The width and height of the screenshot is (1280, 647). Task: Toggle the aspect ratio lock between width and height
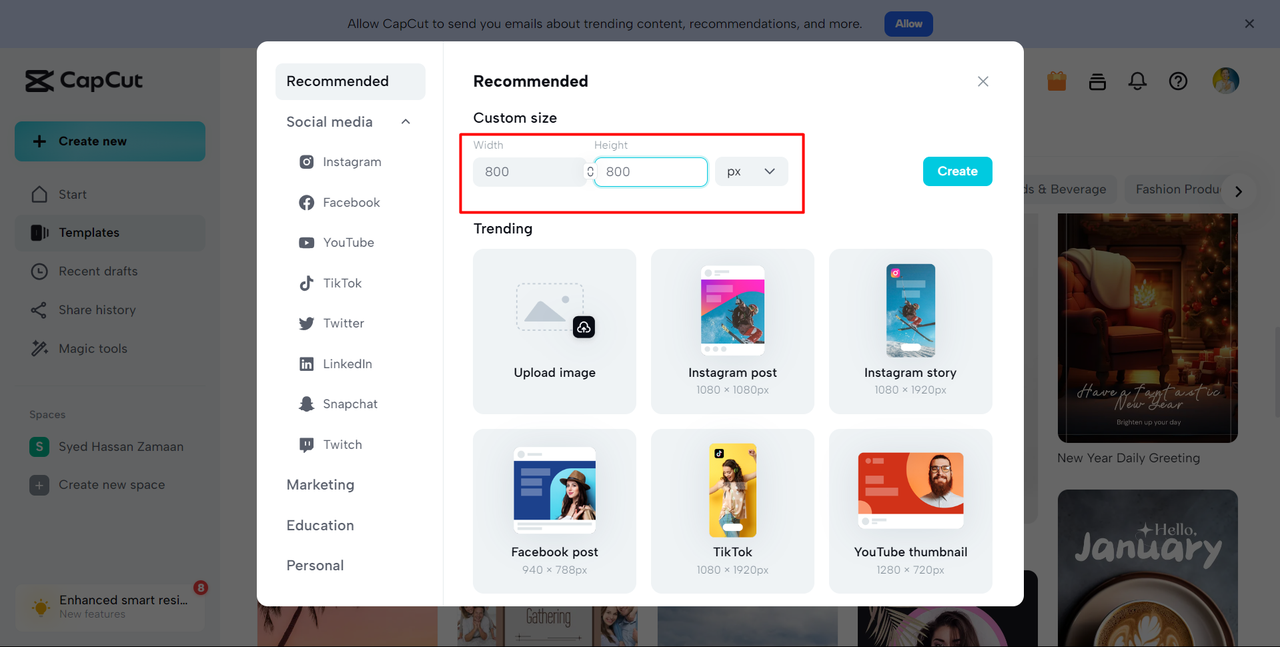tap(590, 172)
